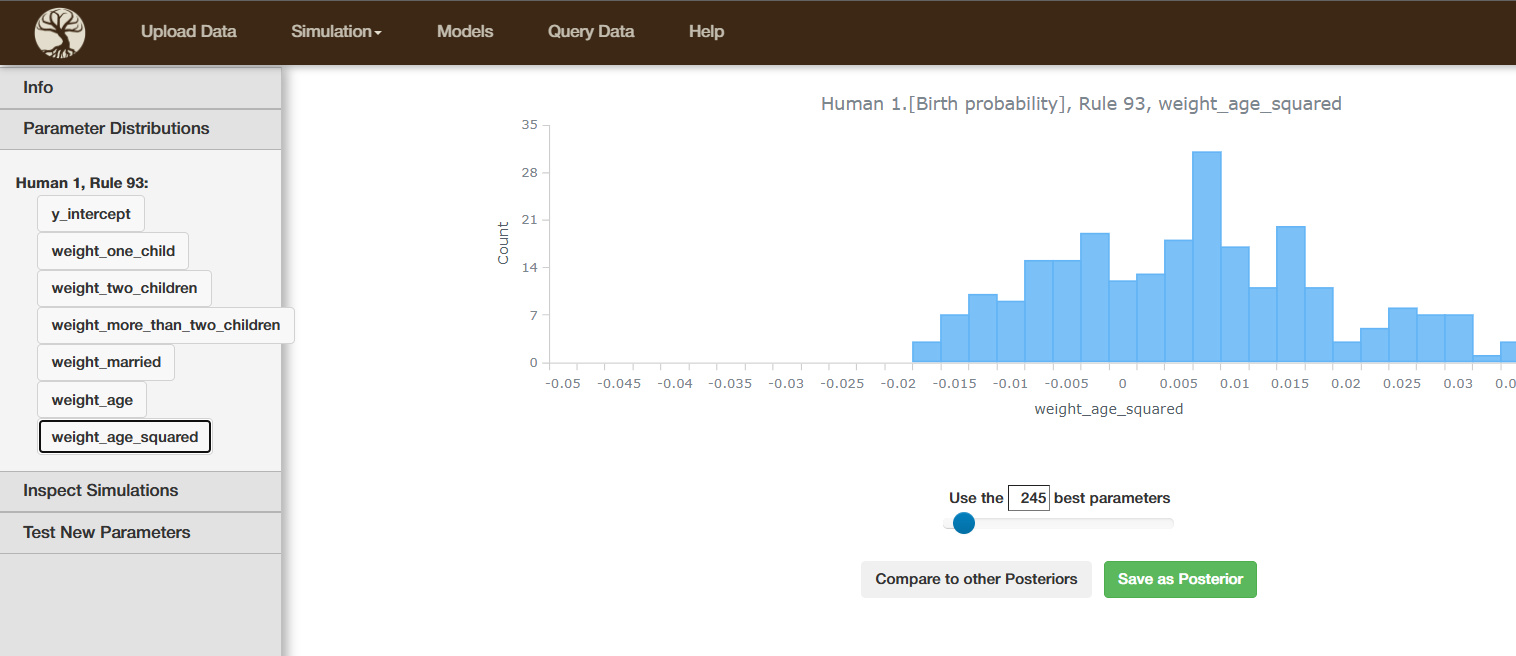The width and height of the screenshot is (1516, 656).
Task: Expand the Inspect Simulations section
Action: point(140,491)
